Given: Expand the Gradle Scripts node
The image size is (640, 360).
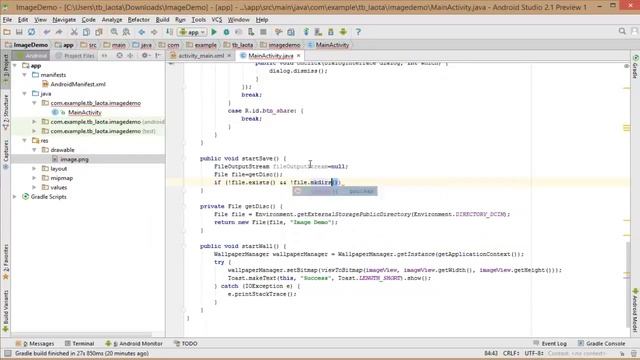Looking at the screenshot, I should click(x=15, y=197).
